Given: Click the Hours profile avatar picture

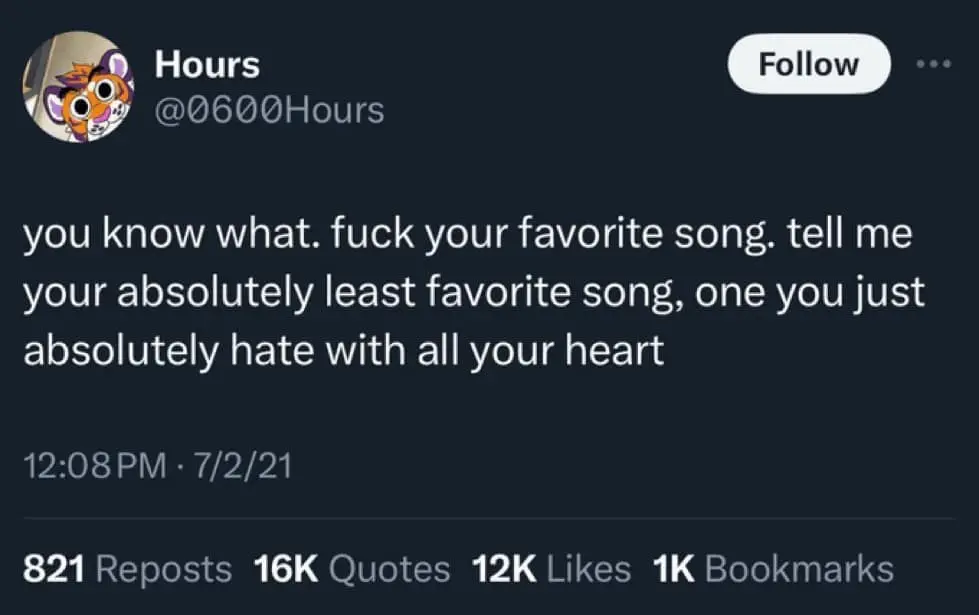Looking at the screenshot, I should (78, 86).
